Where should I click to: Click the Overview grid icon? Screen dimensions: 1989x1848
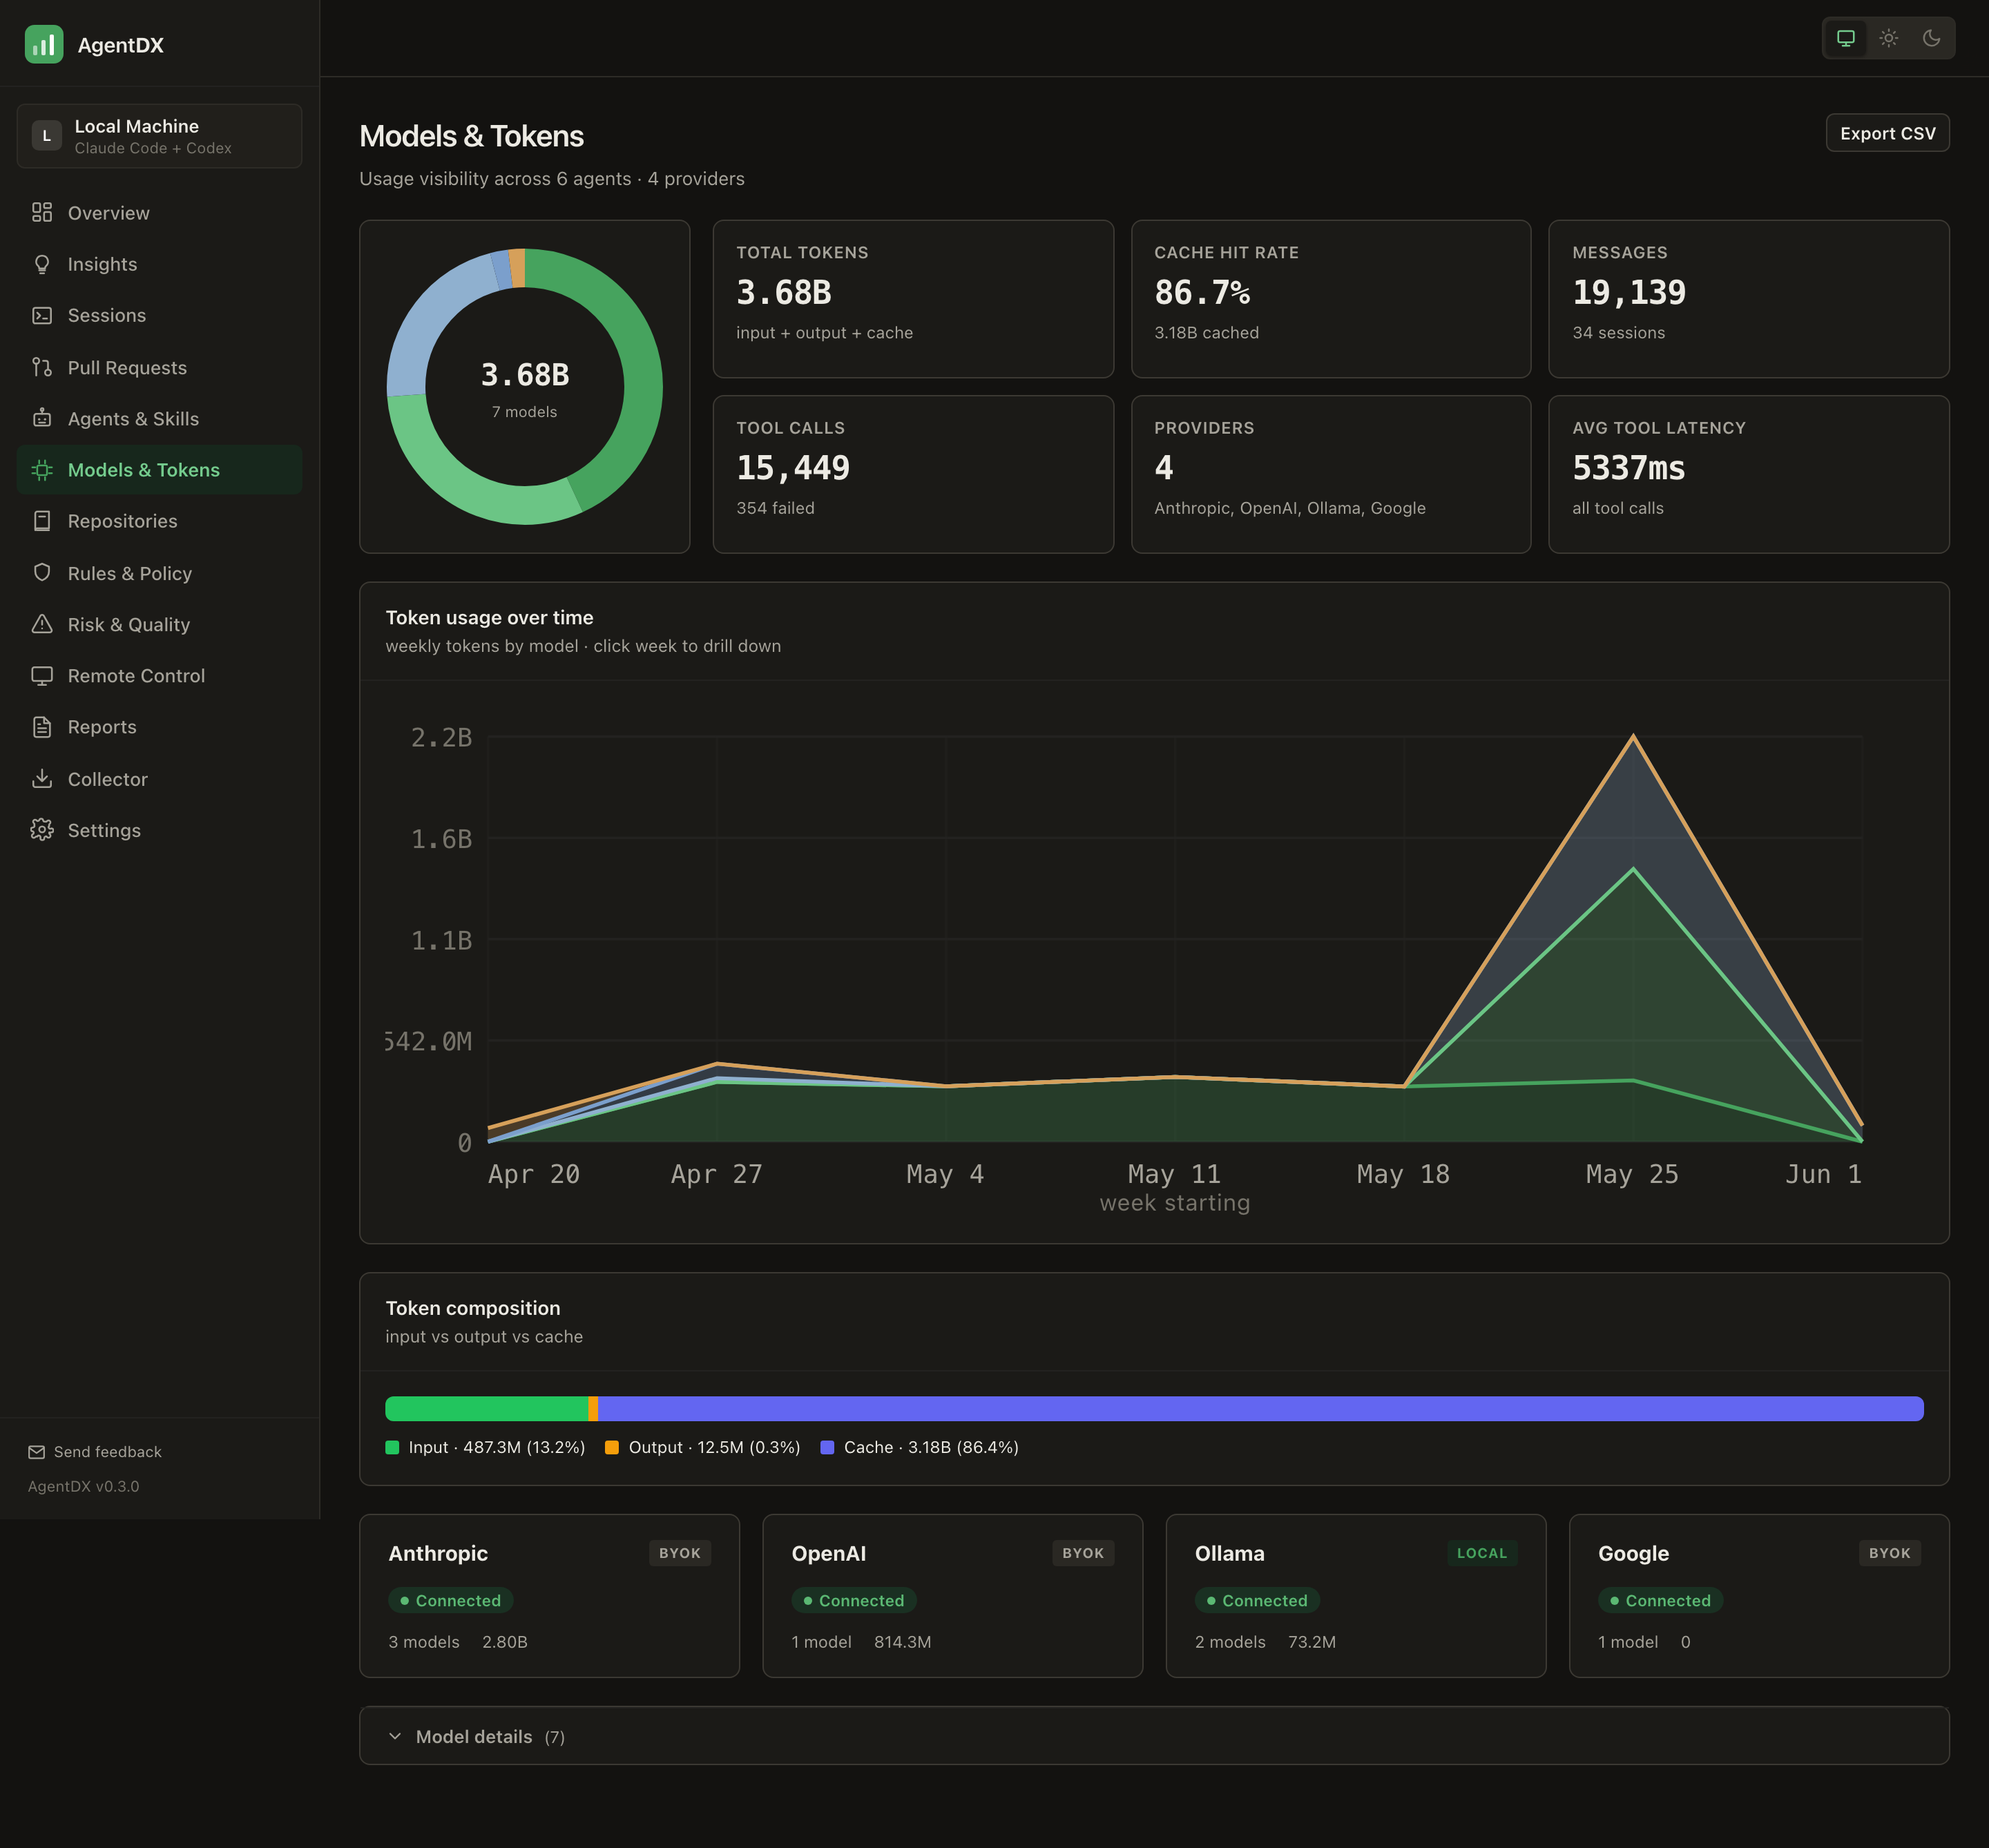tap(42, 212)
